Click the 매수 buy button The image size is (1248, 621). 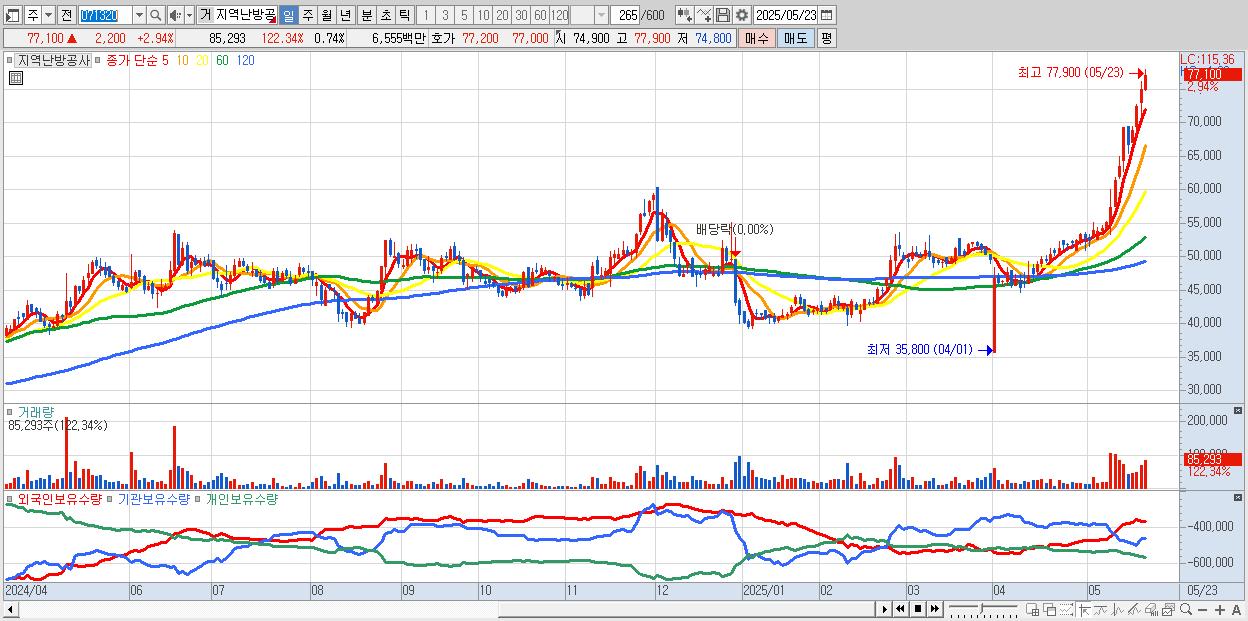click(756, 38)
